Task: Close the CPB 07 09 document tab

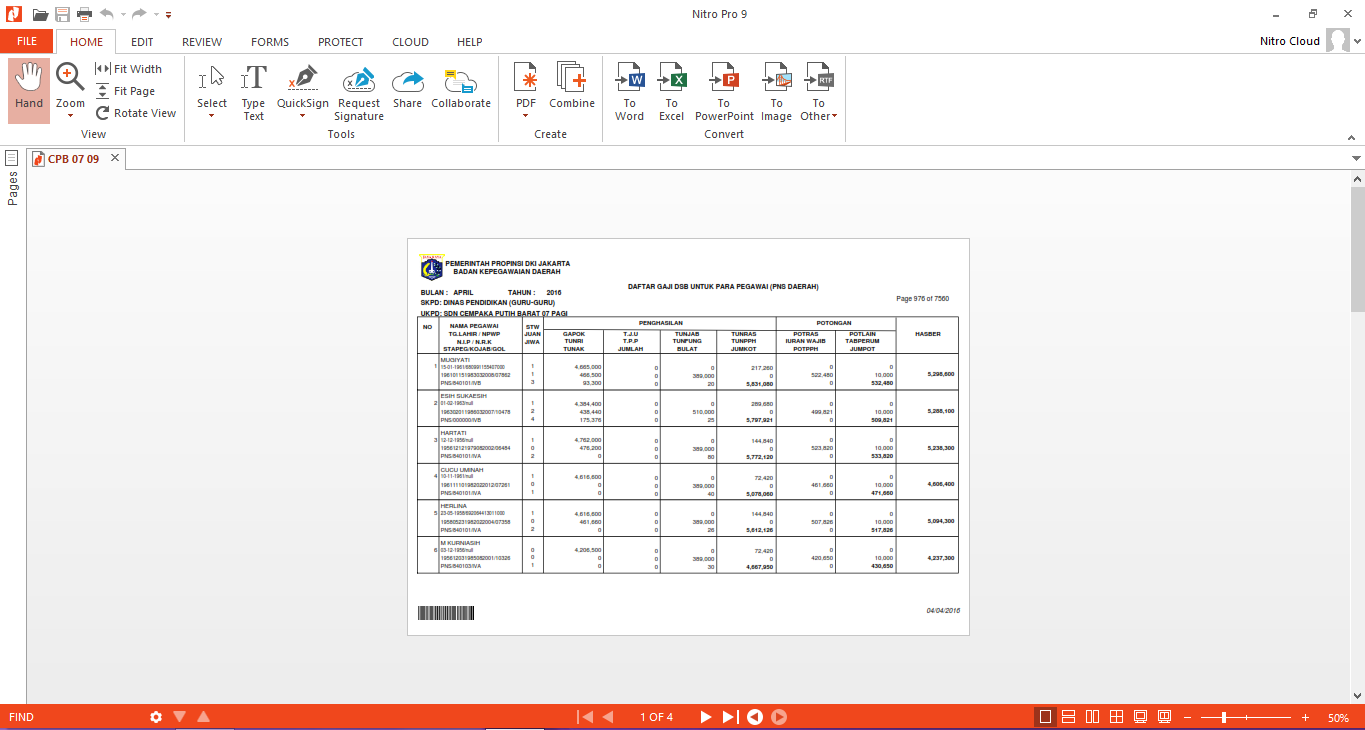Action: (x=115, y=158)
